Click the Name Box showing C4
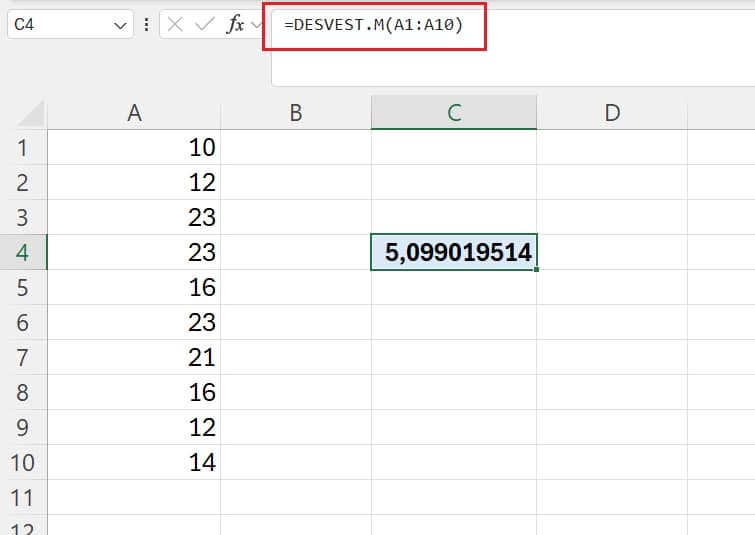The image size is (755, 535). click(70, 24)
